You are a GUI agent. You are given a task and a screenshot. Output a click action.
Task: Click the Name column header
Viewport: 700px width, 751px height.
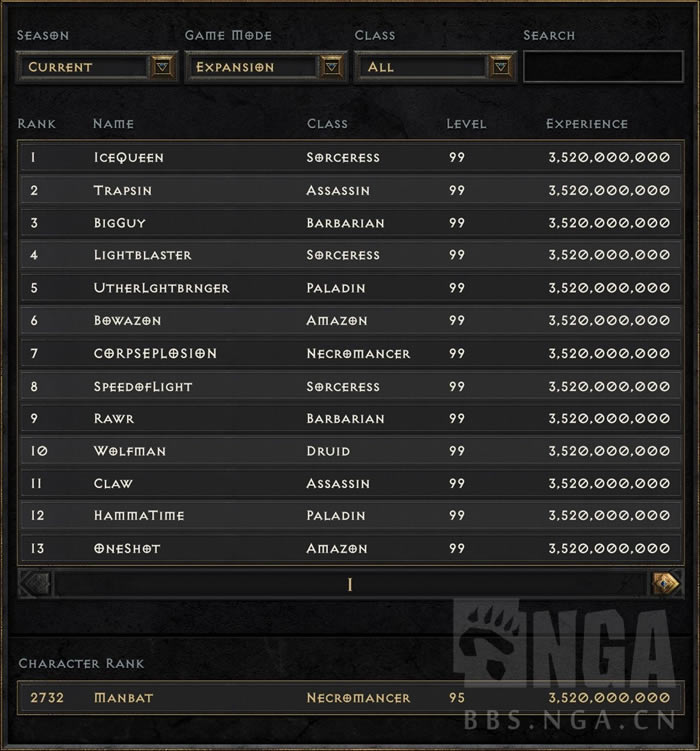(113, 124)
